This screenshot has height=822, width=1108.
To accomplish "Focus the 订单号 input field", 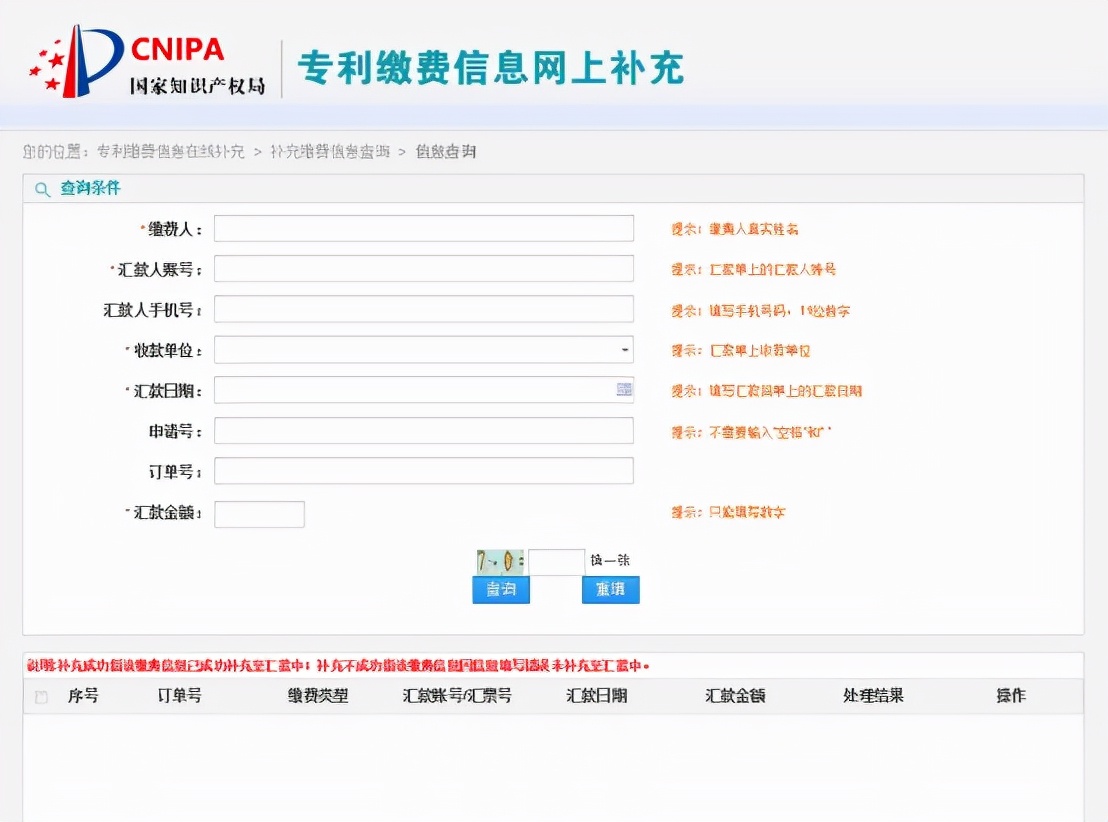I will pyautogui.click(x=424, y=471).
